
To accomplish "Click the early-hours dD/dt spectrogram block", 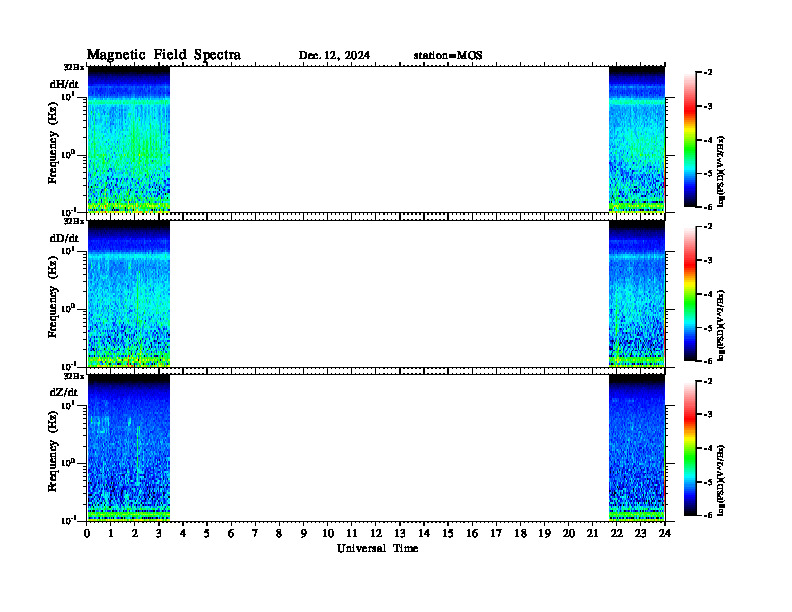I will coord(129,294).
